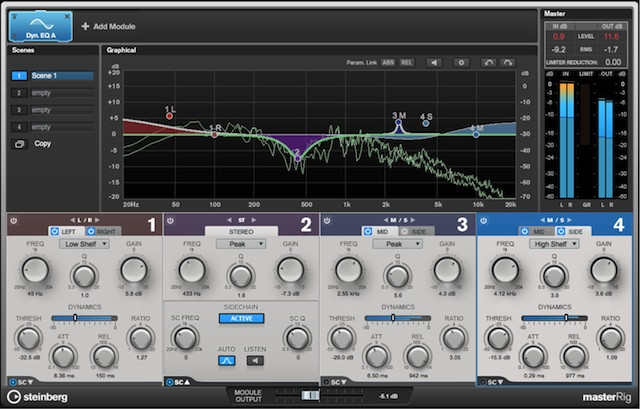Click the Steinberg logo
The width and height of the screenshot is (640, 409).
(38, 397)
